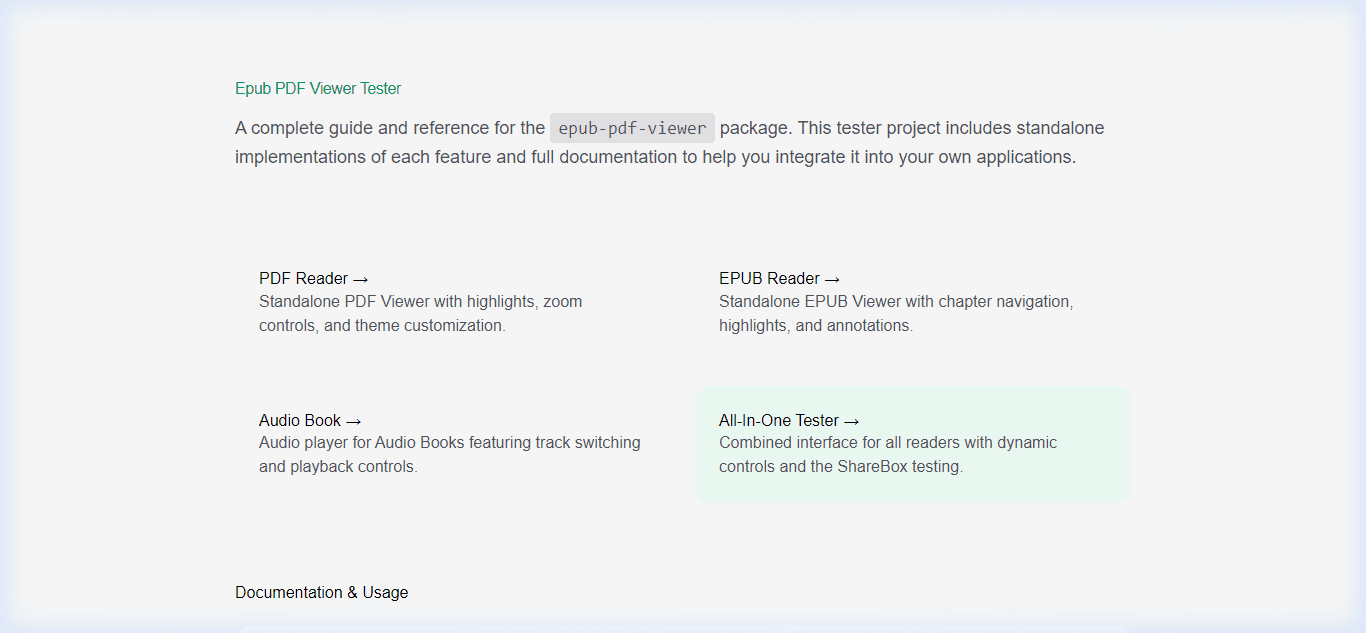Open the Audio Book card link
The image size is (1366, 633).
pyautogui.click(x=453, y=444)
